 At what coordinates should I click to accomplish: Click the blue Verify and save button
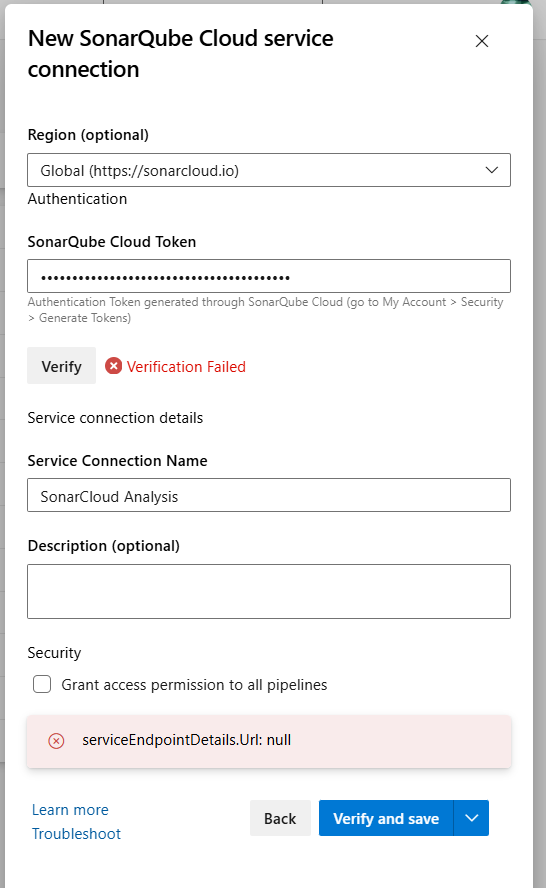tap(386, 818)
